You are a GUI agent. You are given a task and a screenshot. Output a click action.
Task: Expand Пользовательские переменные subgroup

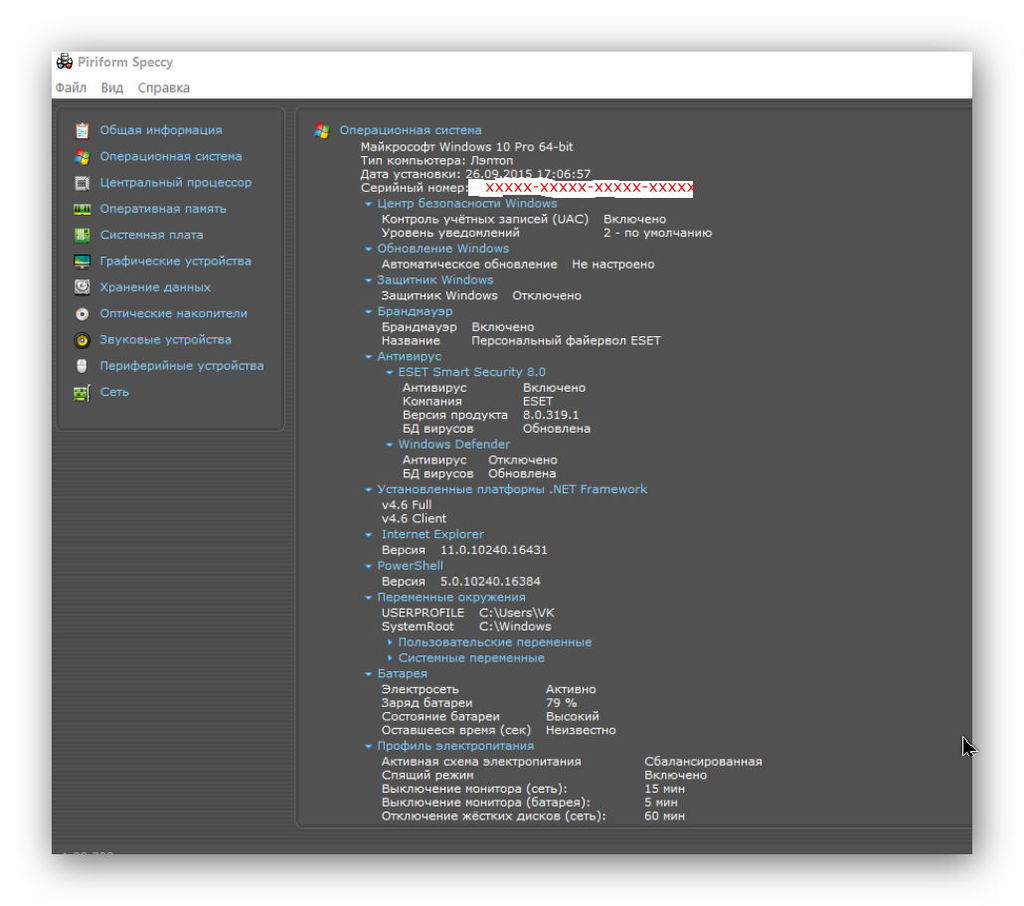point(390,642)
